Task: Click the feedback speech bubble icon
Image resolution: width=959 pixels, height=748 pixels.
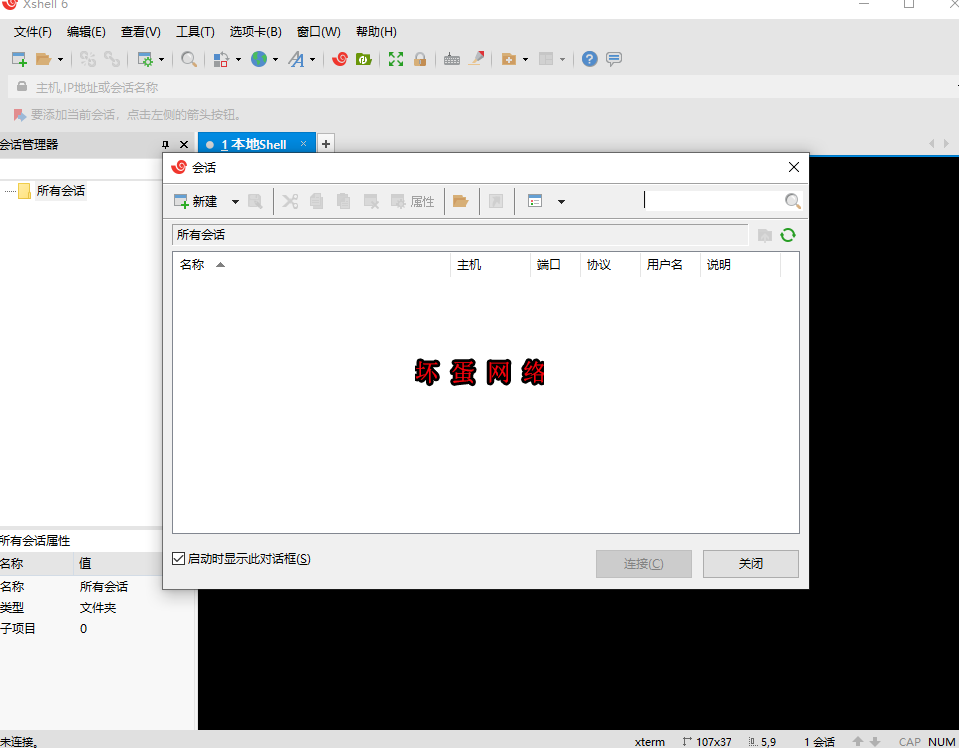Action: pos(614,59)
